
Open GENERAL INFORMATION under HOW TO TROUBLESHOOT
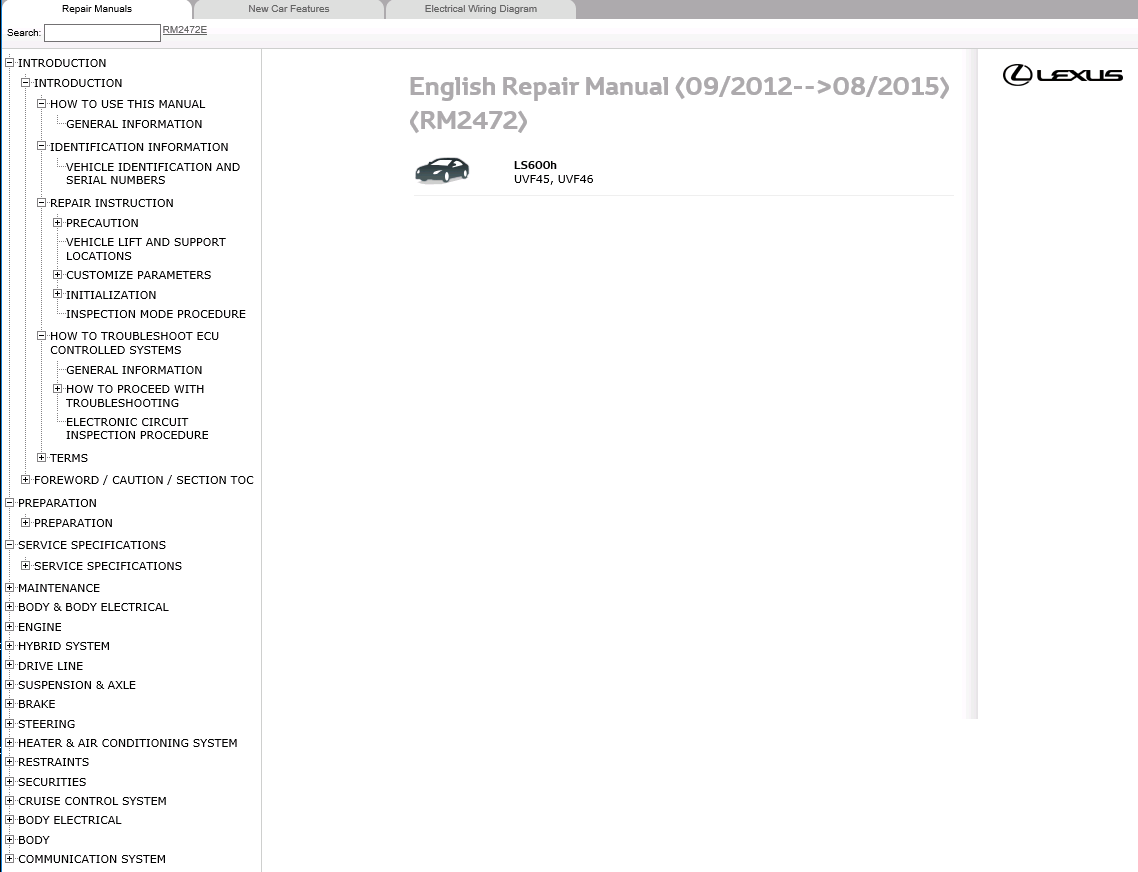tap(134, 370)
